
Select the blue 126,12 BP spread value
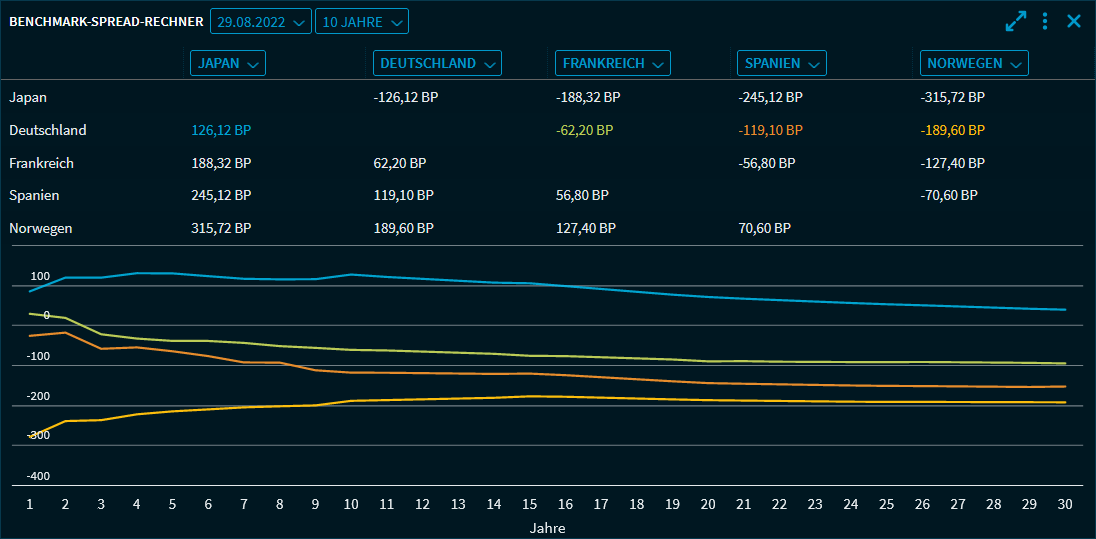pos(221,130)
